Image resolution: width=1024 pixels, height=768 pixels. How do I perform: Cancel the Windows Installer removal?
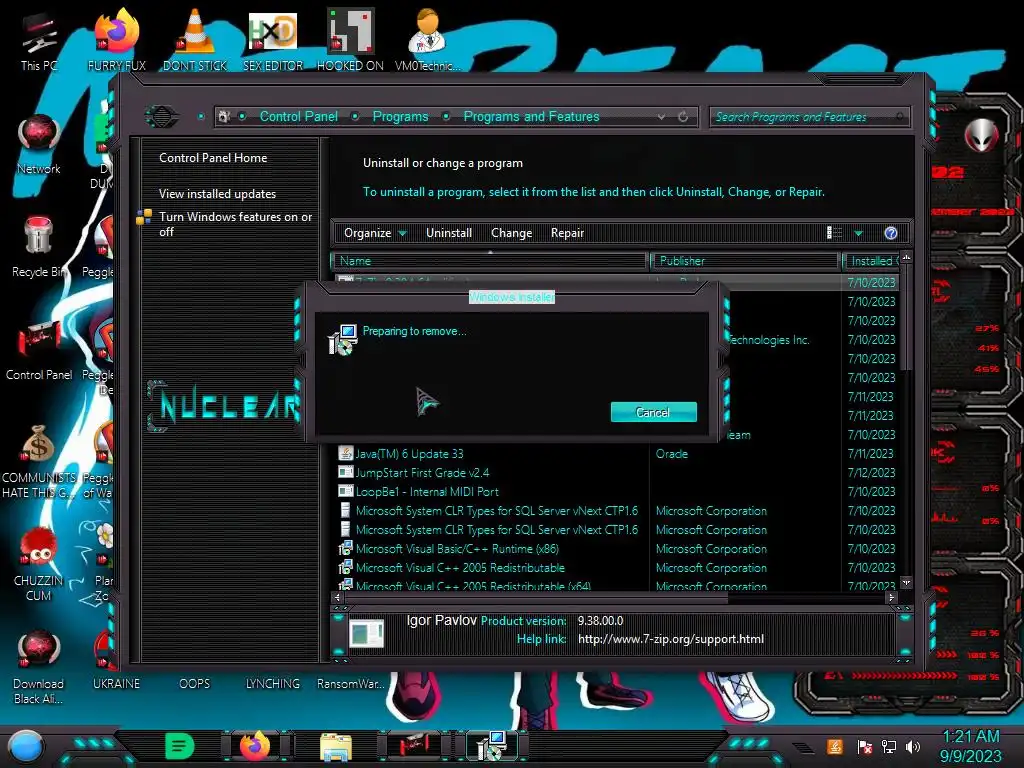[x=653, y=412]
